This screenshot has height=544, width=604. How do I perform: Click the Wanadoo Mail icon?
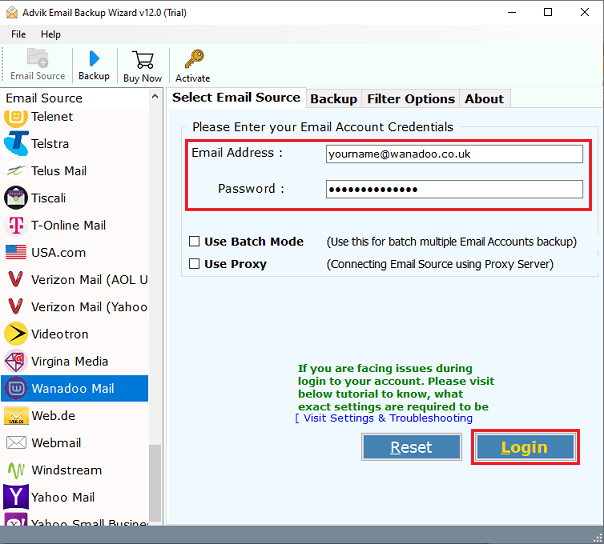[16, 388]
